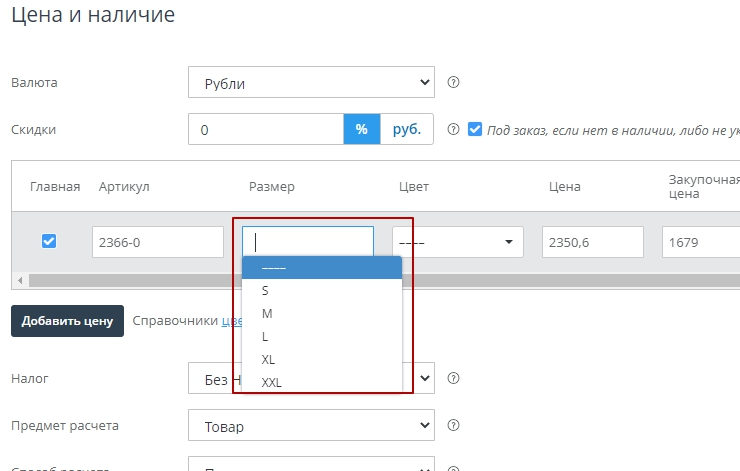Image resolution: width=740 pixels, height=471 pixels.
Task: Select XXL in the size dropdown
Action: [x=272, y=382]
